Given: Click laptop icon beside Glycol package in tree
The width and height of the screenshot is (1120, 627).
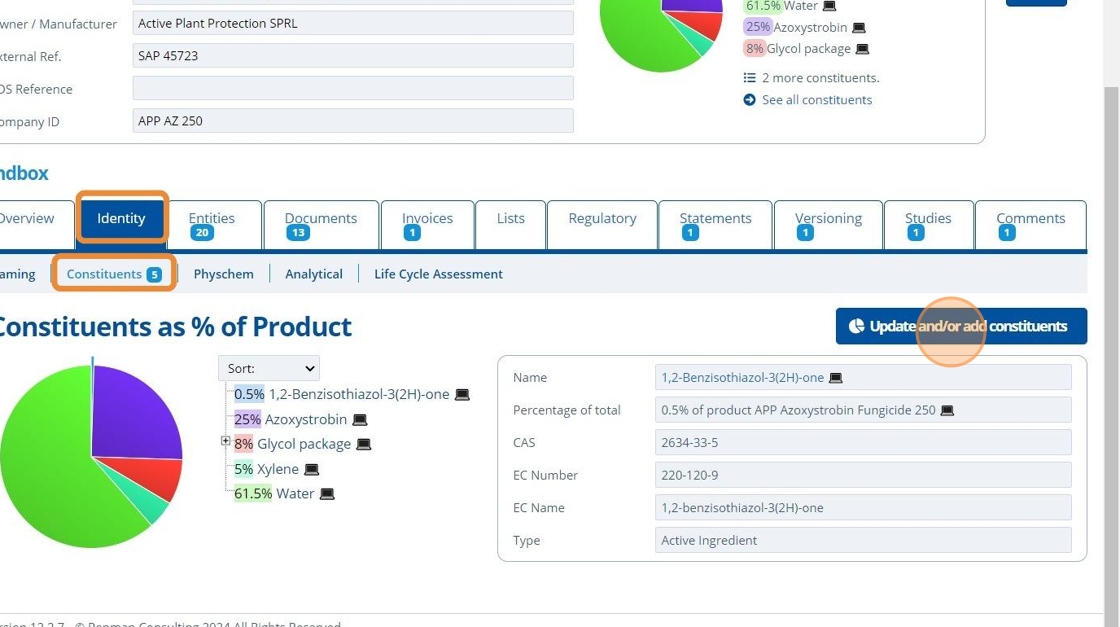Looking at the screenshot, I should click(x=364, y=444).
